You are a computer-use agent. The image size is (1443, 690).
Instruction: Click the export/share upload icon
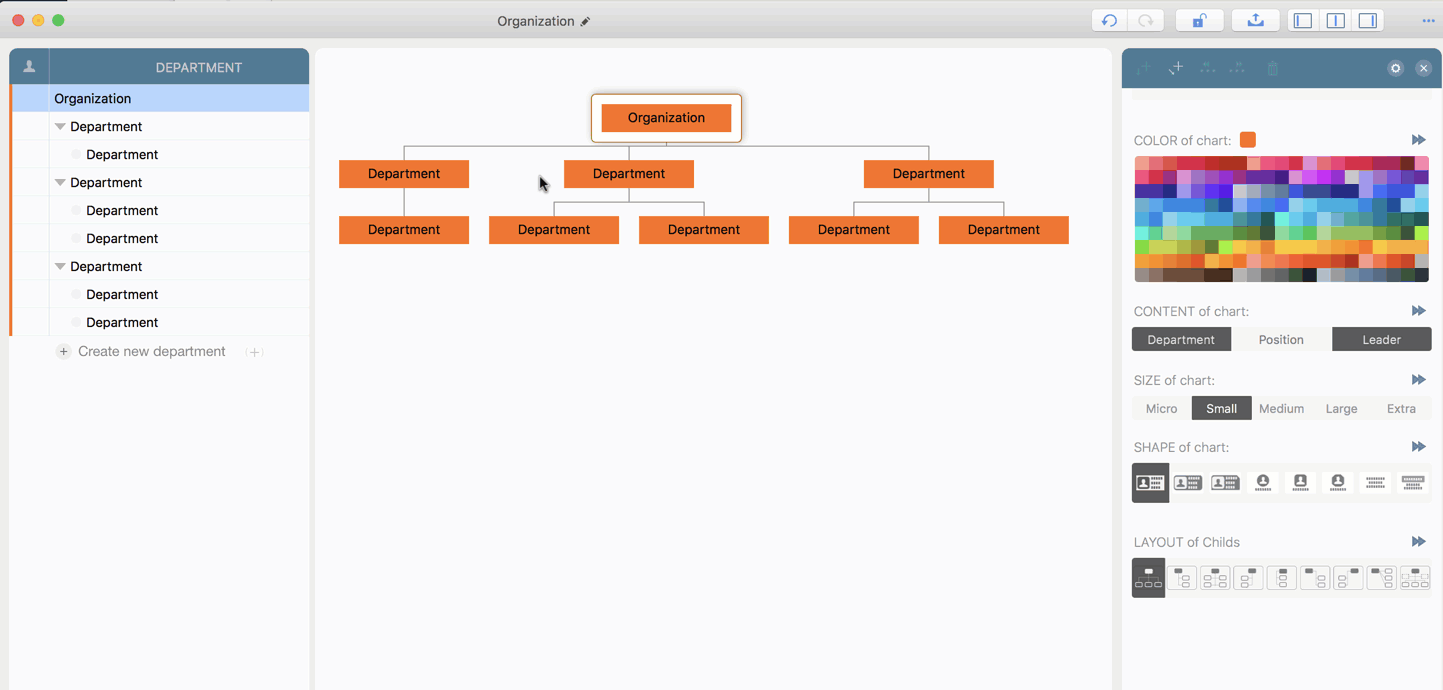point(1255,21)
